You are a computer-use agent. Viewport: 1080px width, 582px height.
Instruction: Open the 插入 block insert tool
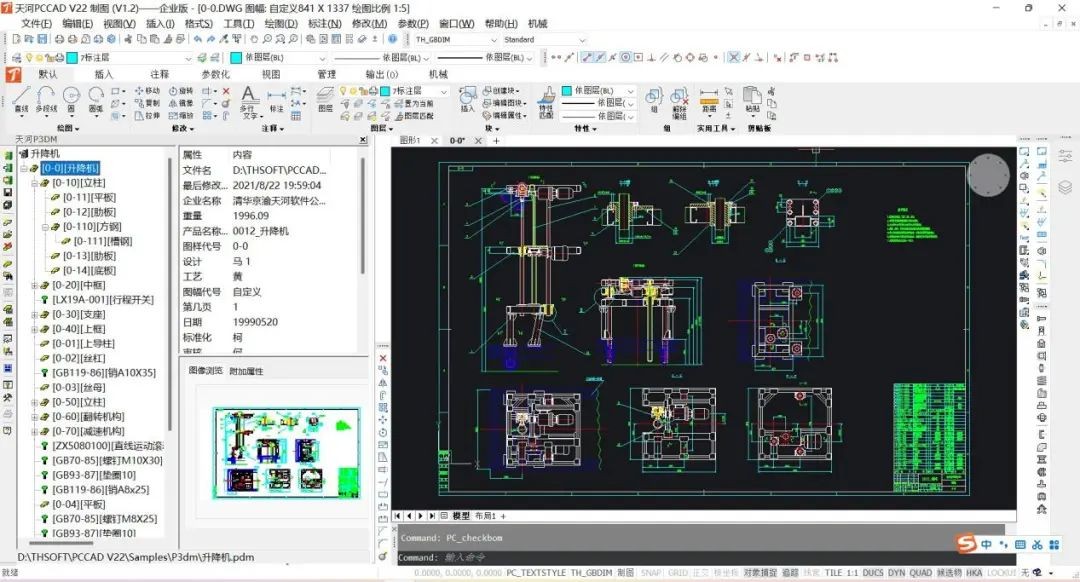466,98
